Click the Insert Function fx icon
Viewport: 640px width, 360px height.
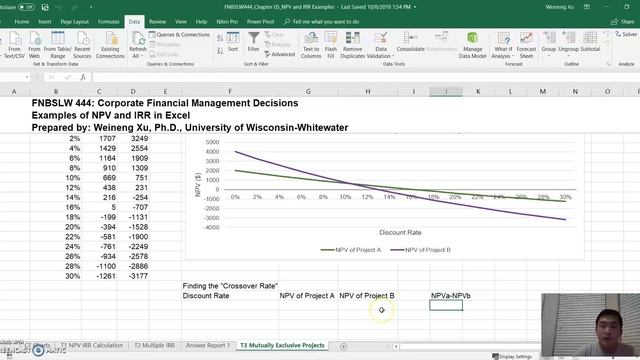(x=83, y=77)
